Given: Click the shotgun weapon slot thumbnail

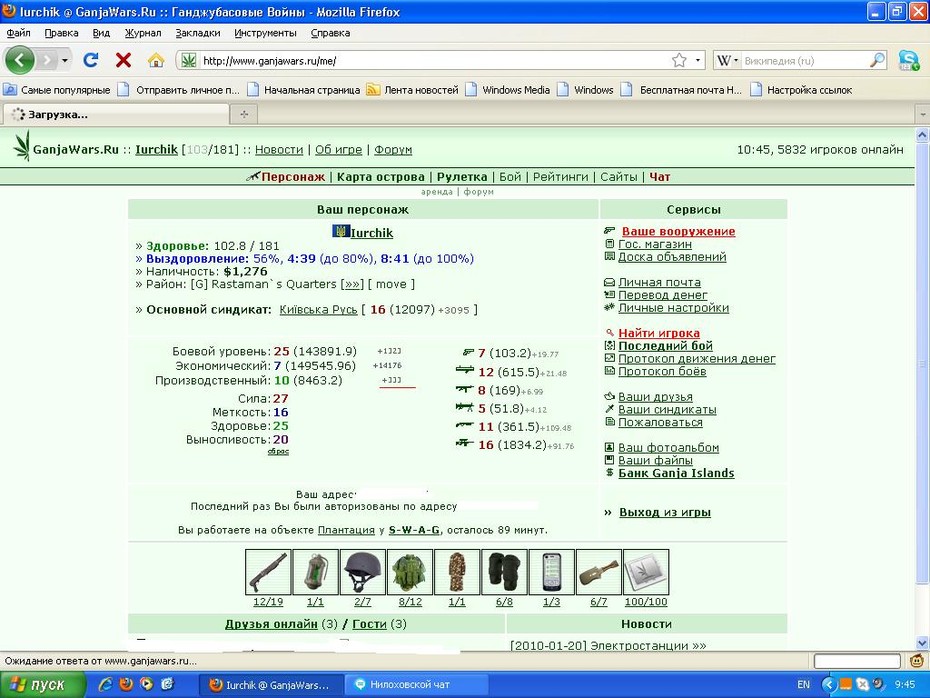Looking at the screenshot, I should click(268, 572).
